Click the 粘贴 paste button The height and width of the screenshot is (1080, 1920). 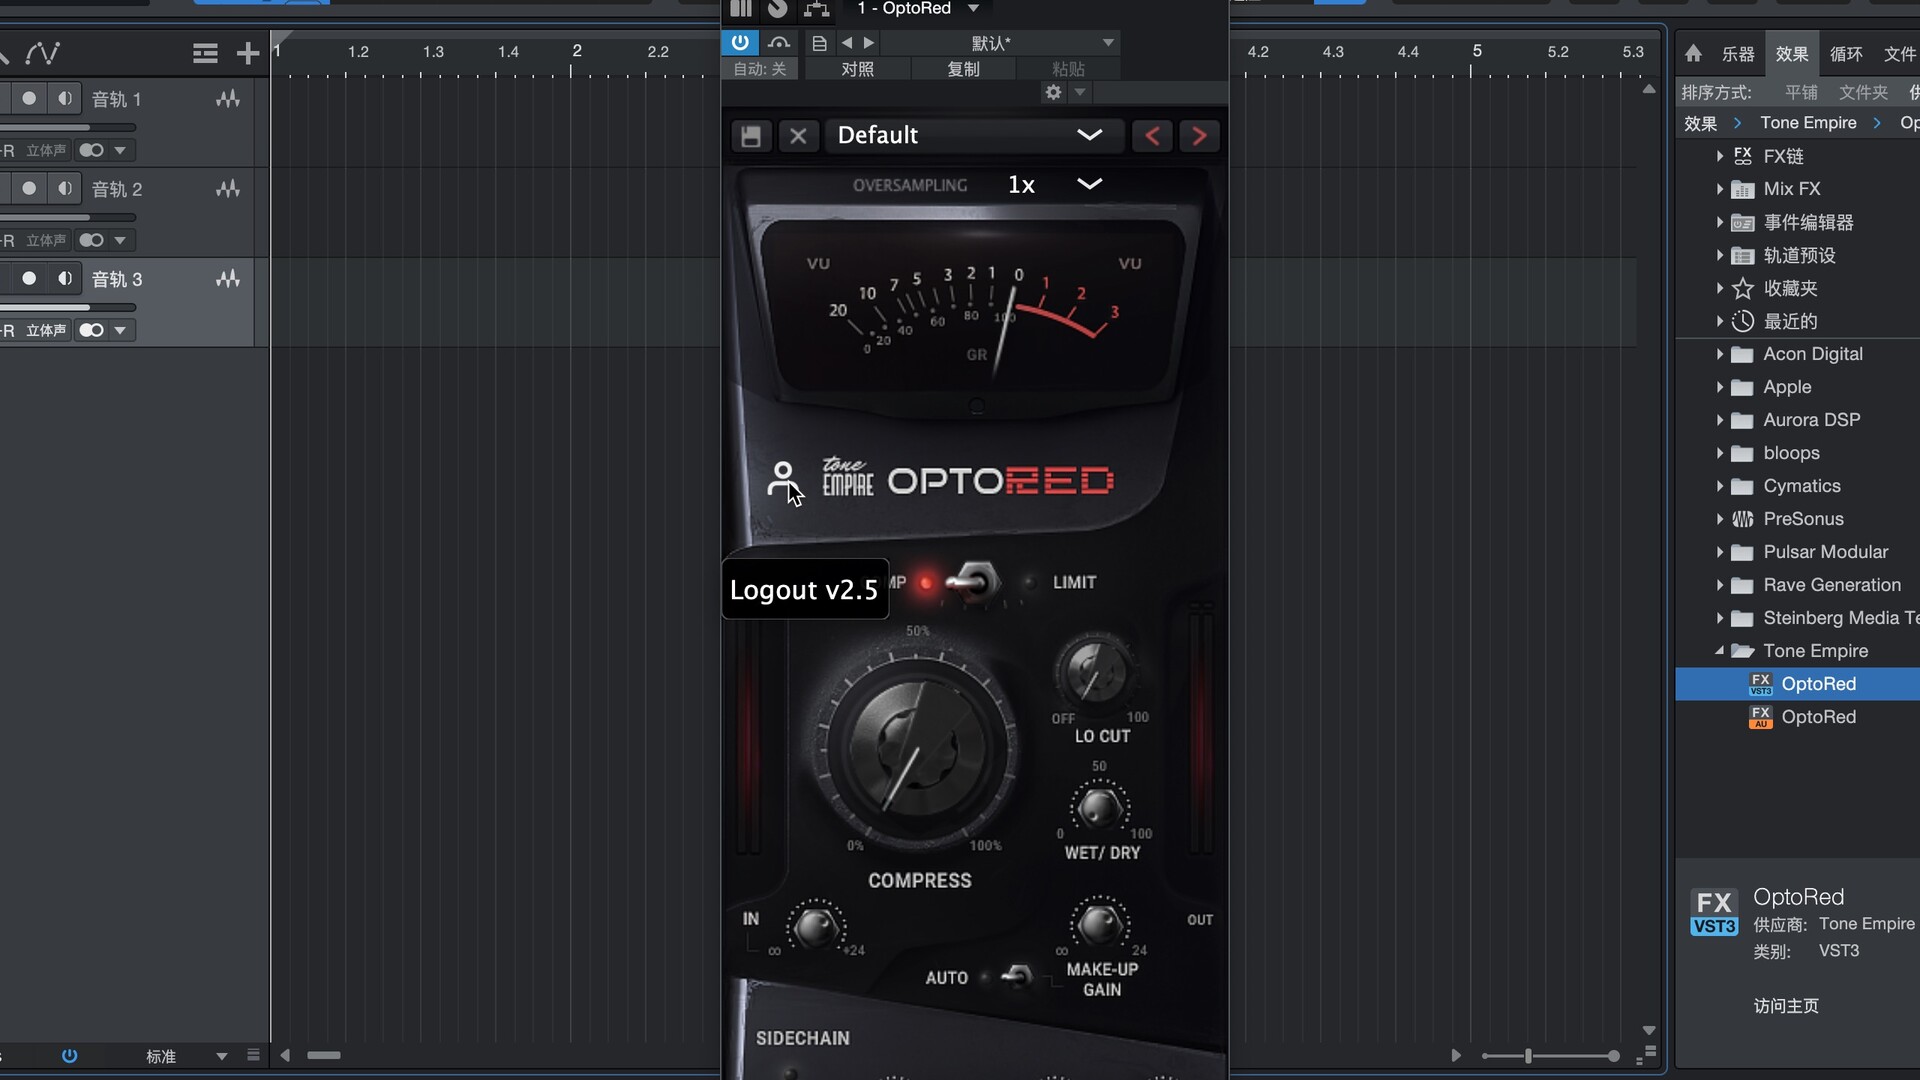point(1068,69)
